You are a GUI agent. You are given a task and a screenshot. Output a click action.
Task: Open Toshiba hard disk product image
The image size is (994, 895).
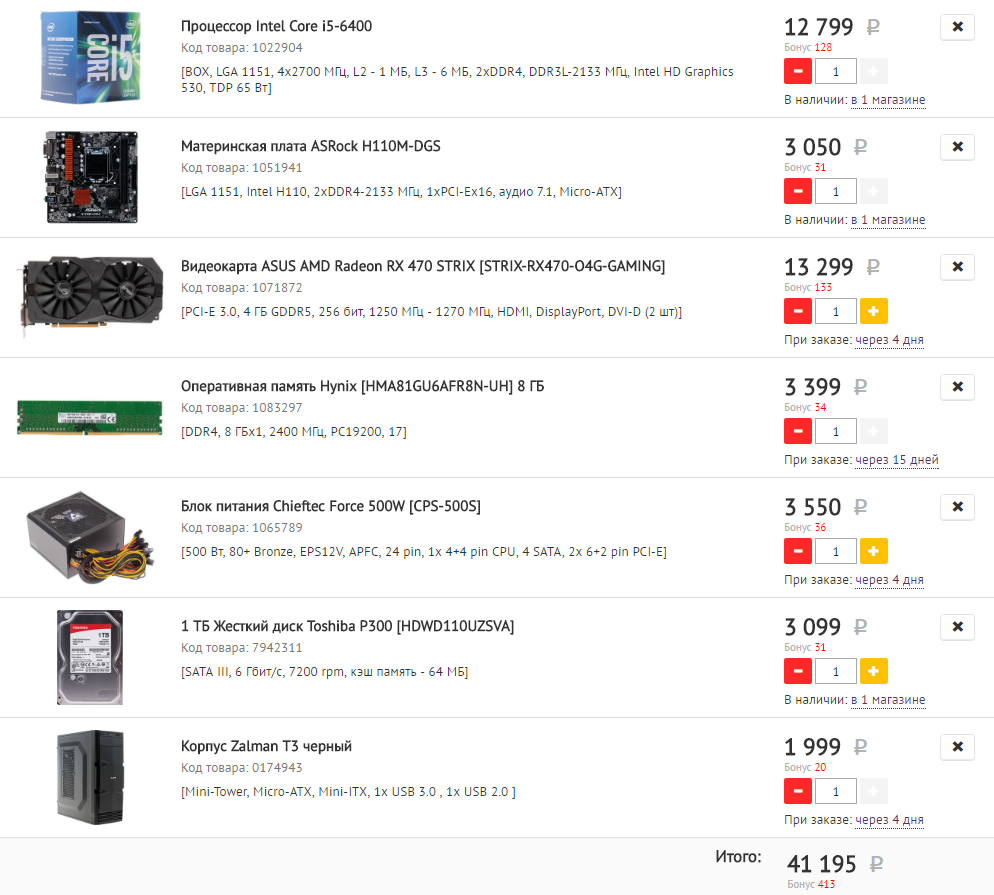(90, 657)
